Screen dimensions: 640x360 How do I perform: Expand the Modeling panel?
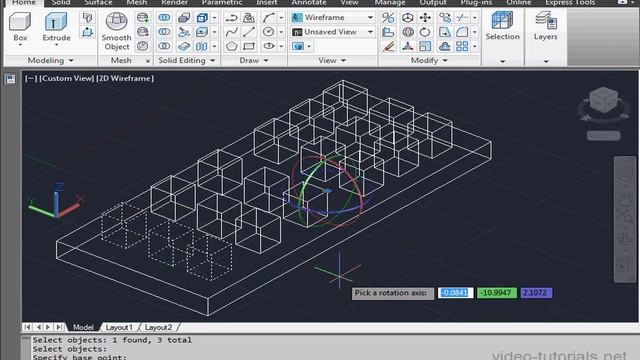pos(50,60)
